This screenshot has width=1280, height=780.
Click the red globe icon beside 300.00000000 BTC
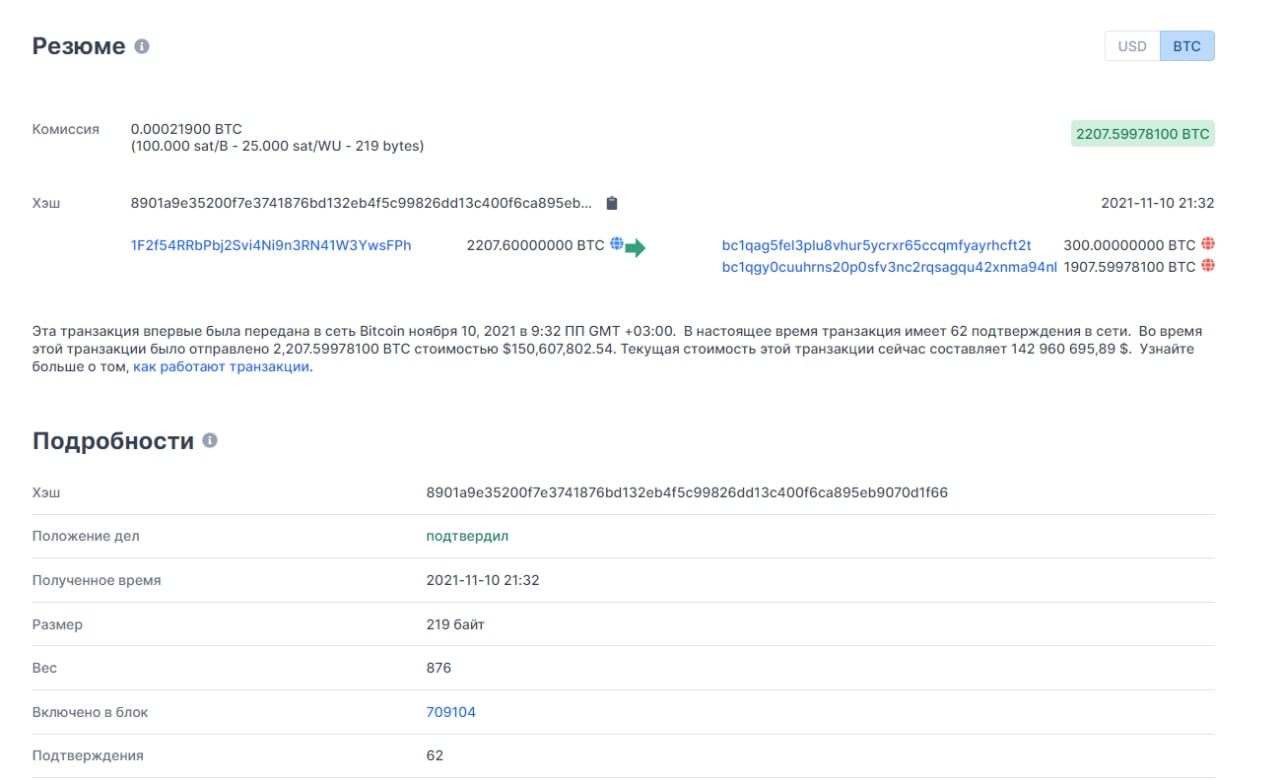pyautogui.click(x=1208, y=244)
